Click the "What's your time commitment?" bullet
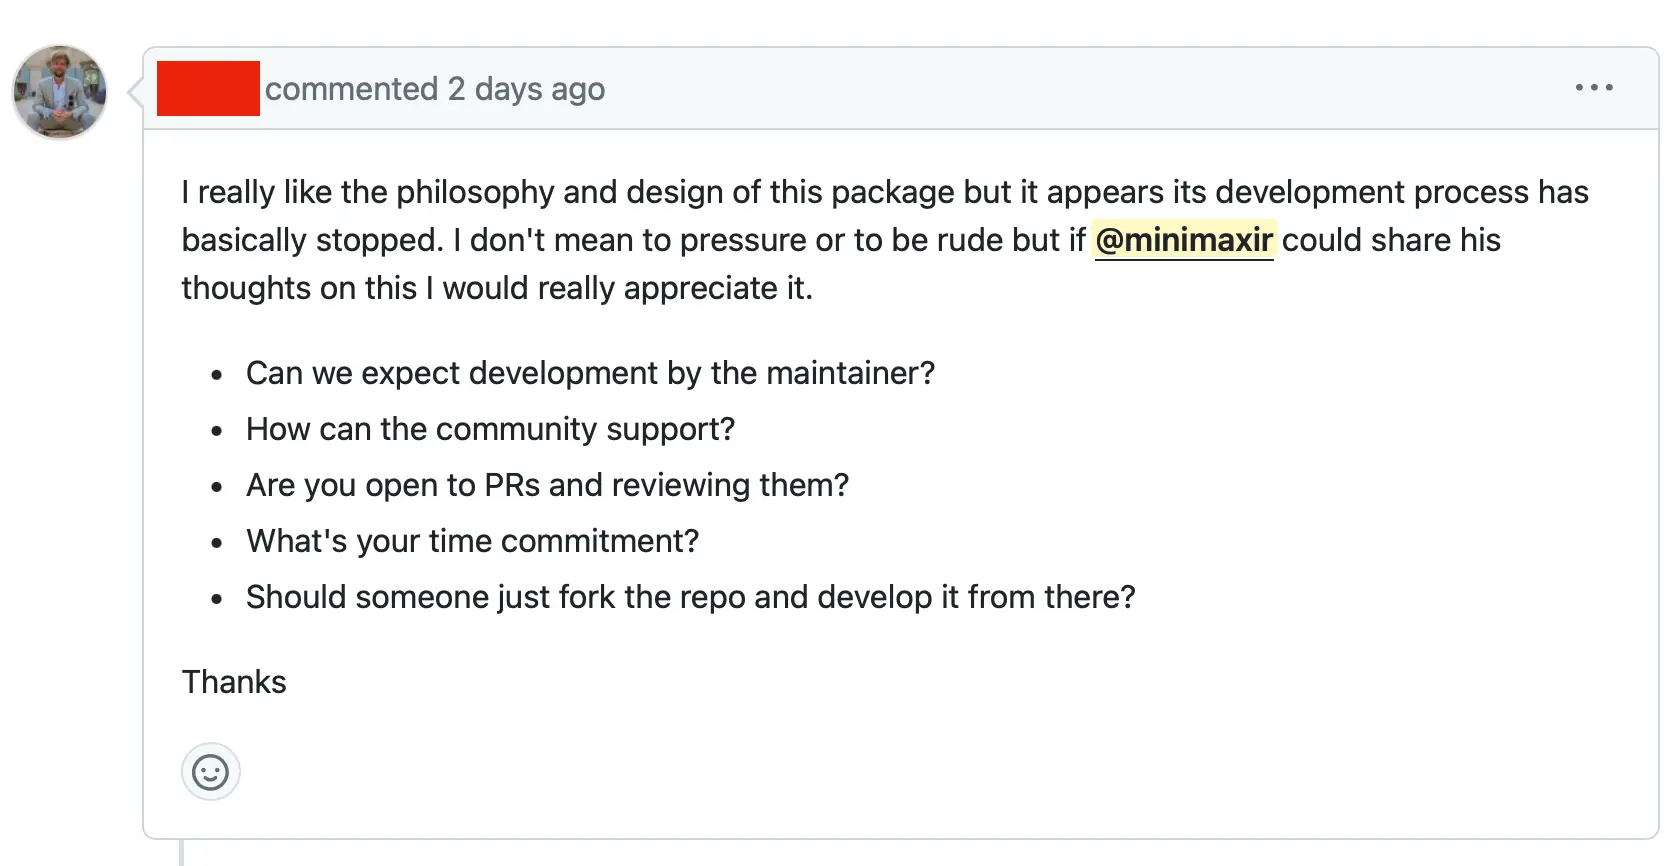This screenshot has height=866, width=1680. [x=472, y=541]
